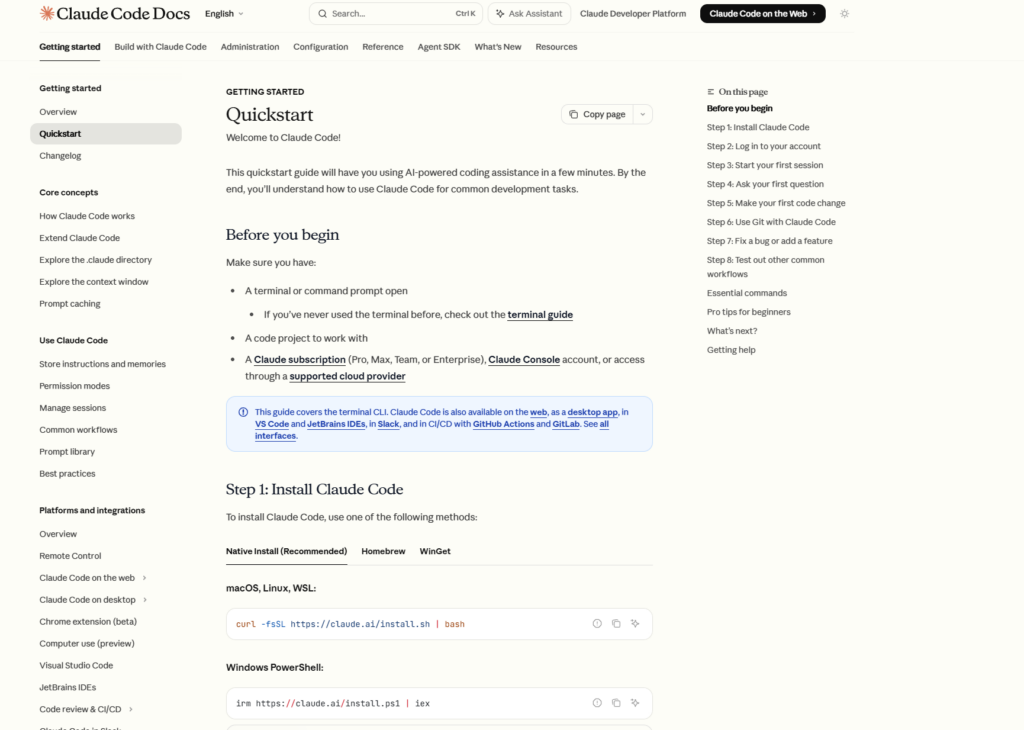Open the terminal guide link
Viewport: 1024px width, 730px height.
[x=540, y=315]
